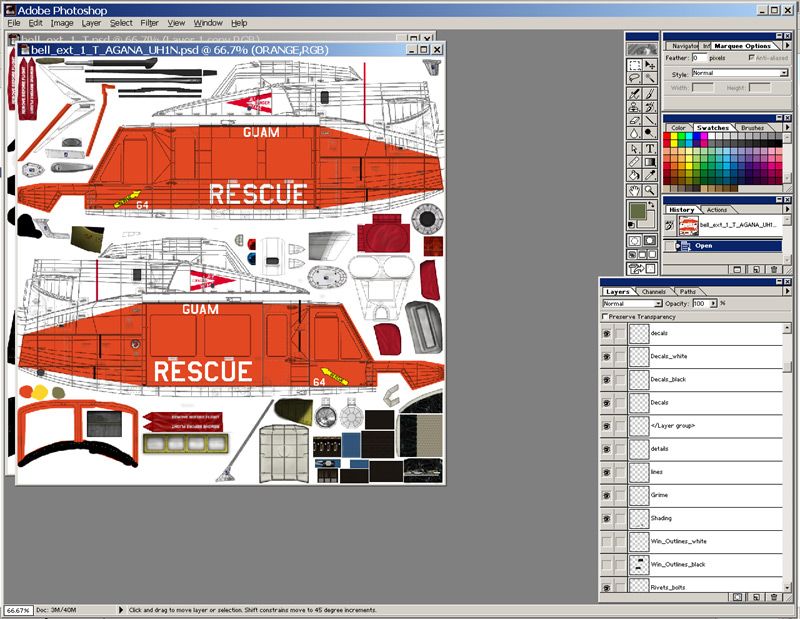Select the Rectangular Marquee tool
The width and height of the screenshot is (800, 619).
pos(634,65)
